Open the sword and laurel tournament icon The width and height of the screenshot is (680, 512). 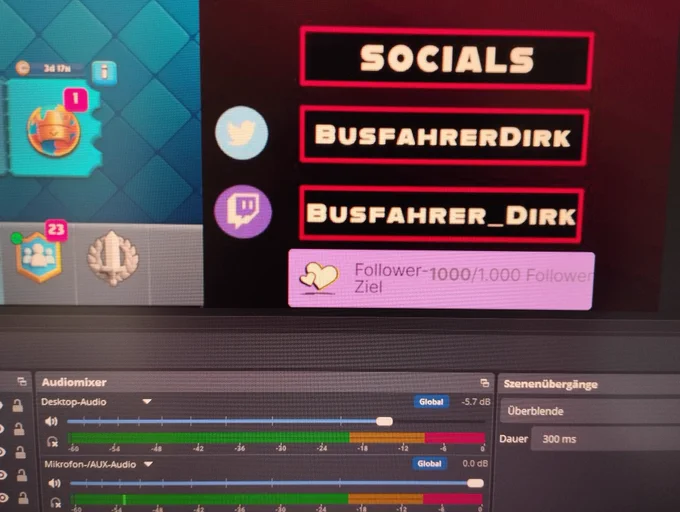[113, 258]
